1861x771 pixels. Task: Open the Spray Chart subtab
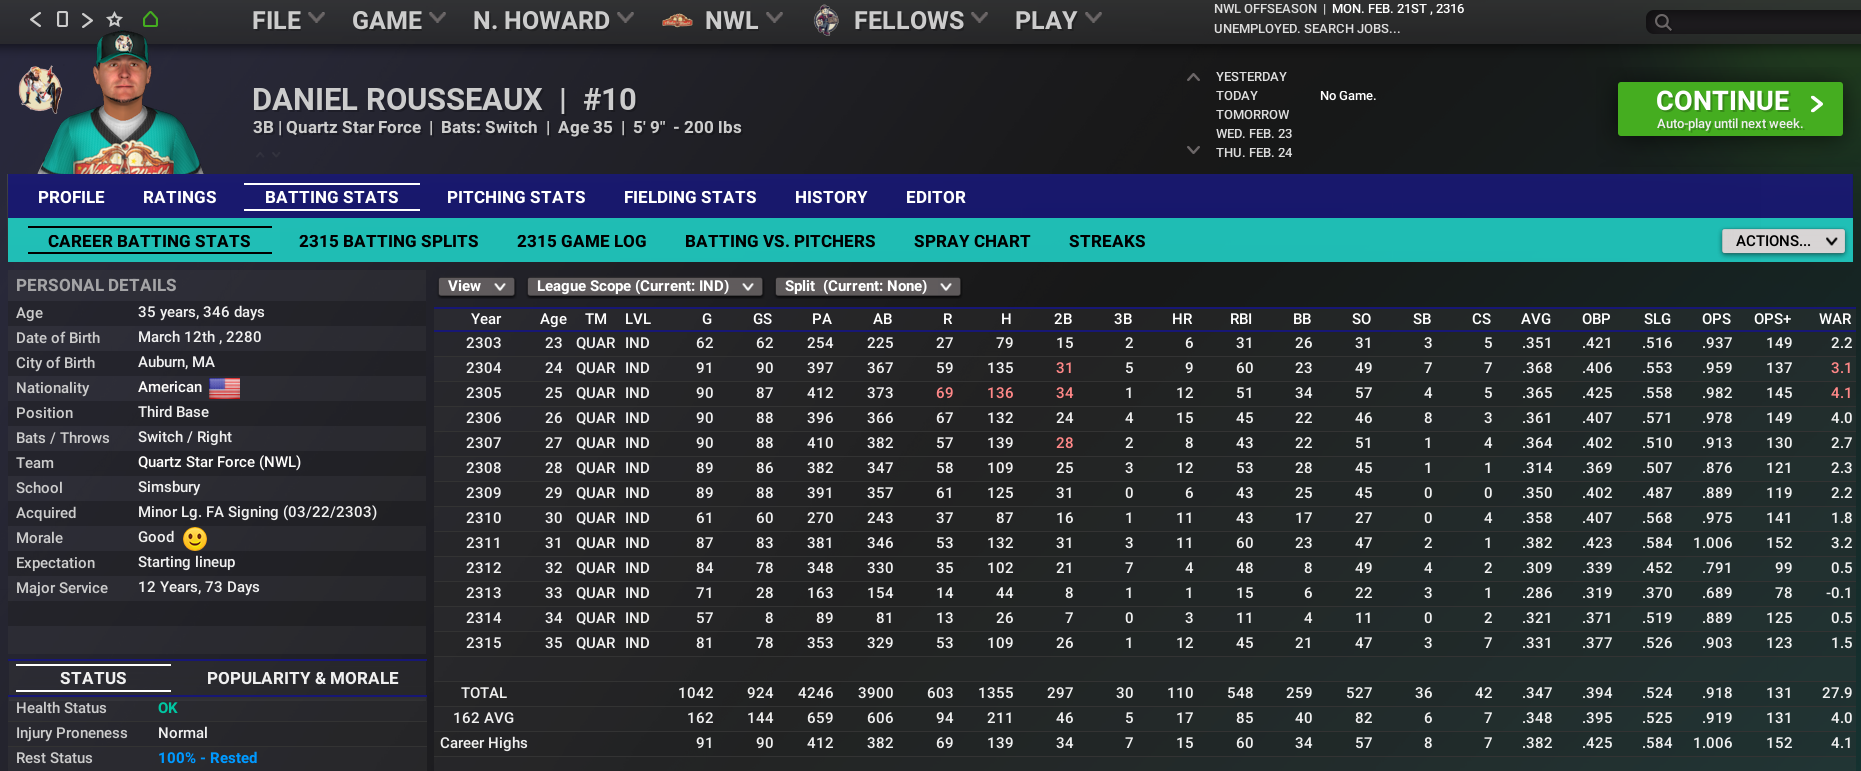(971, 241)
